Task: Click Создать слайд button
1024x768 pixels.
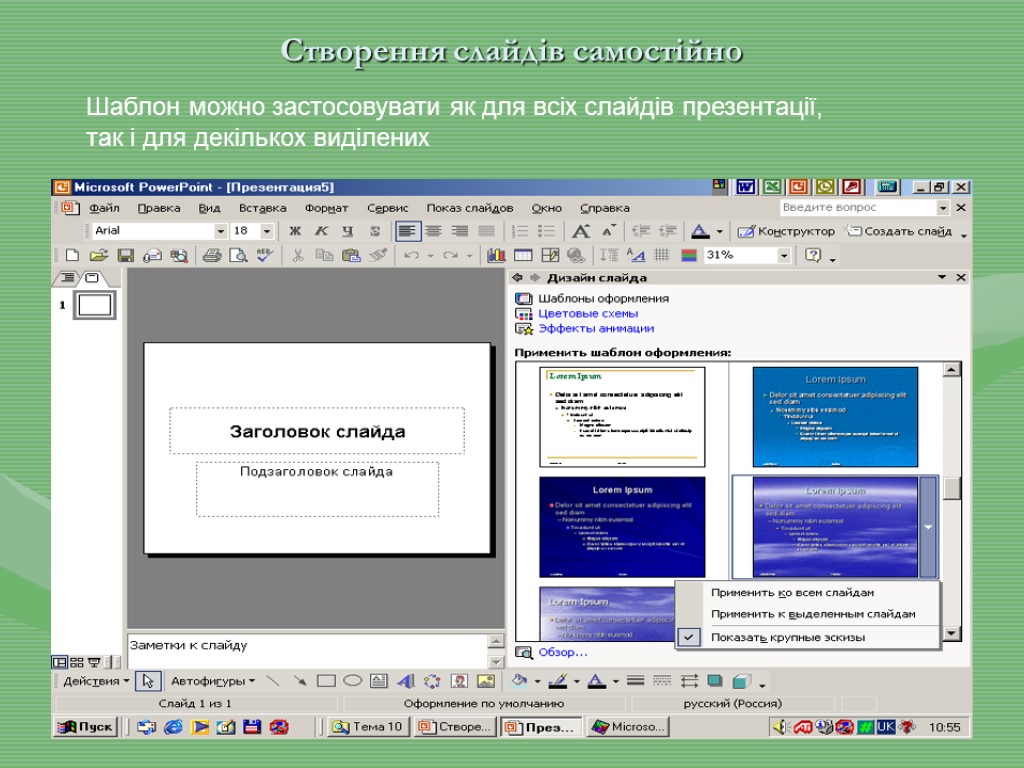Action: pyautogui.click(x=899, y=231)
